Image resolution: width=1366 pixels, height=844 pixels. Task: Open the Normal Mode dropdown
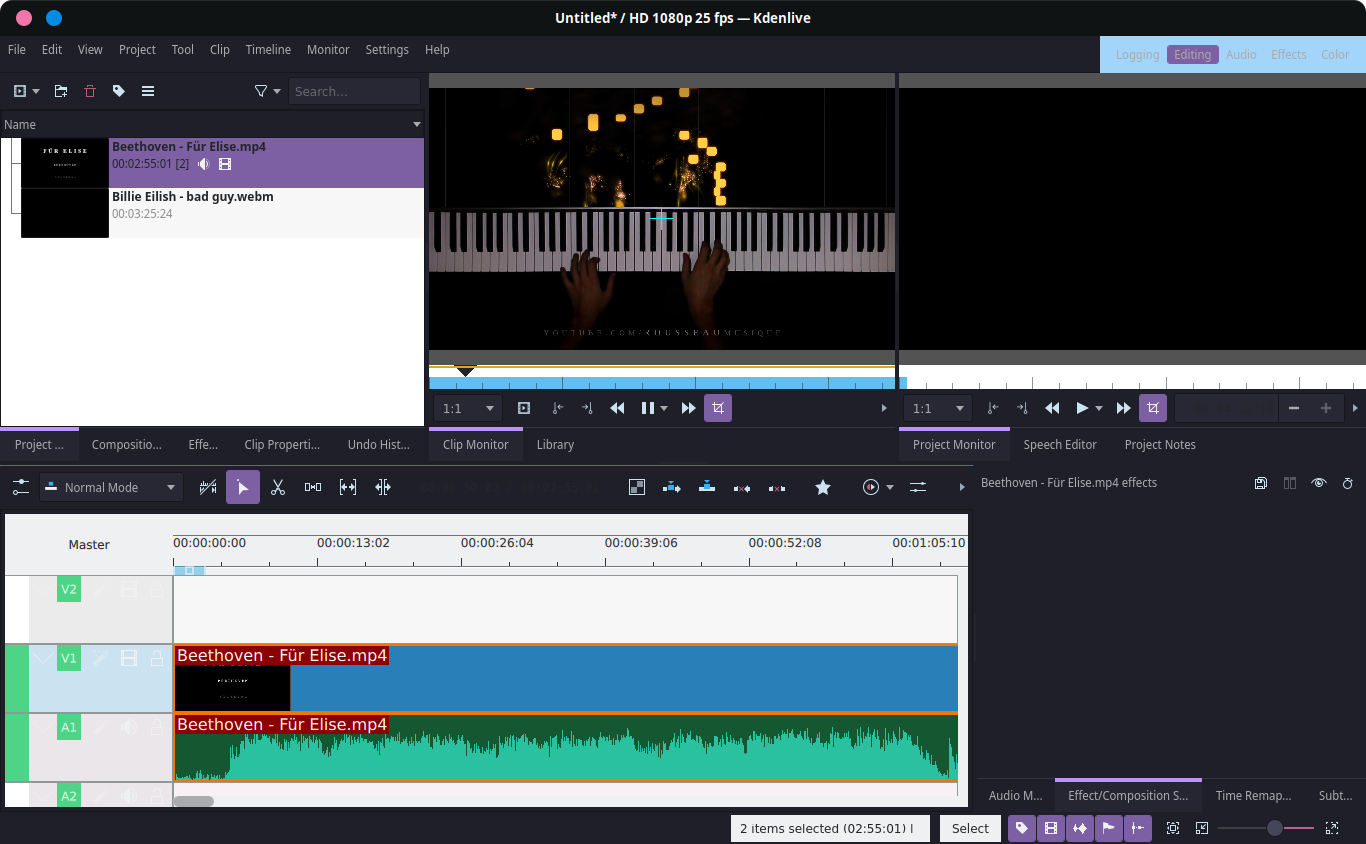111,487
